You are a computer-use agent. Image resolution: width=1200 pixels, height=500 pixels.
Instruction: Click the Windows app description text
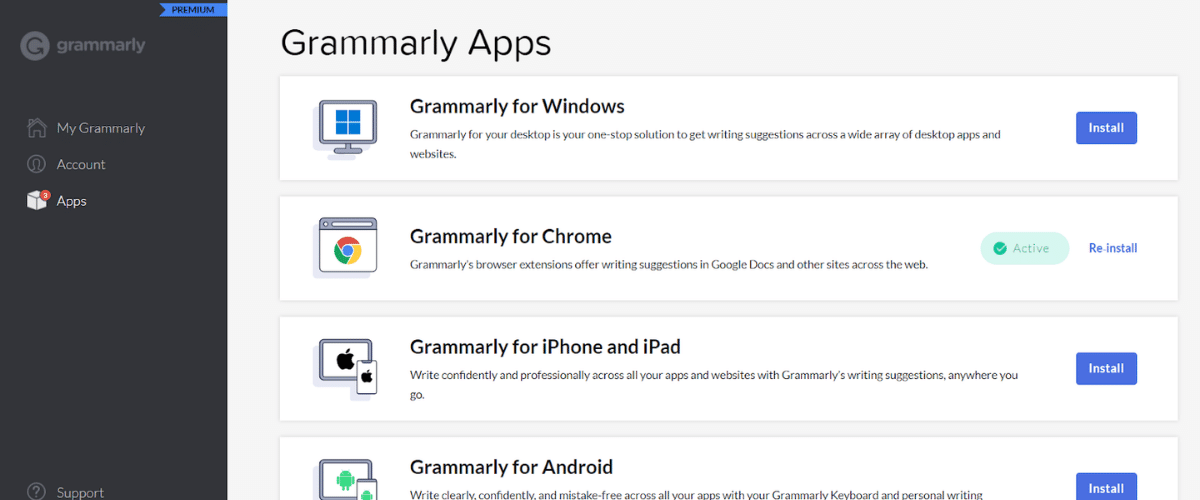705,144
